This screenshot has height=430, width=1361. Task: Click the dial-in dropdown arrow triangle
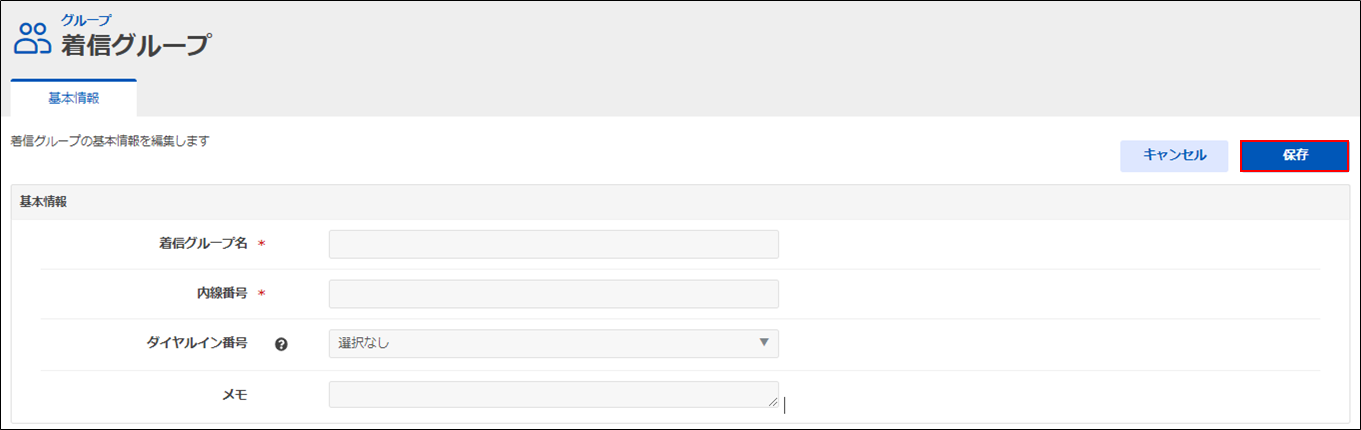click(764, 343)
